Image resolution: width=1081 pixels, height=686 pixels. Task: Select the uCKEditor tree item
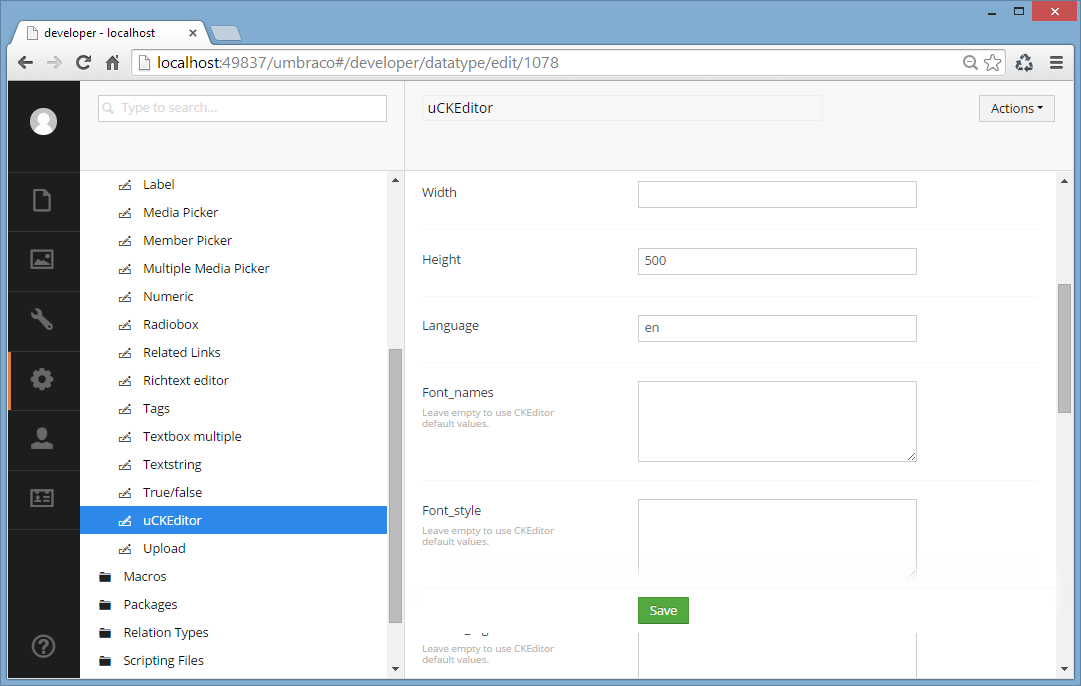coord(234,521)
